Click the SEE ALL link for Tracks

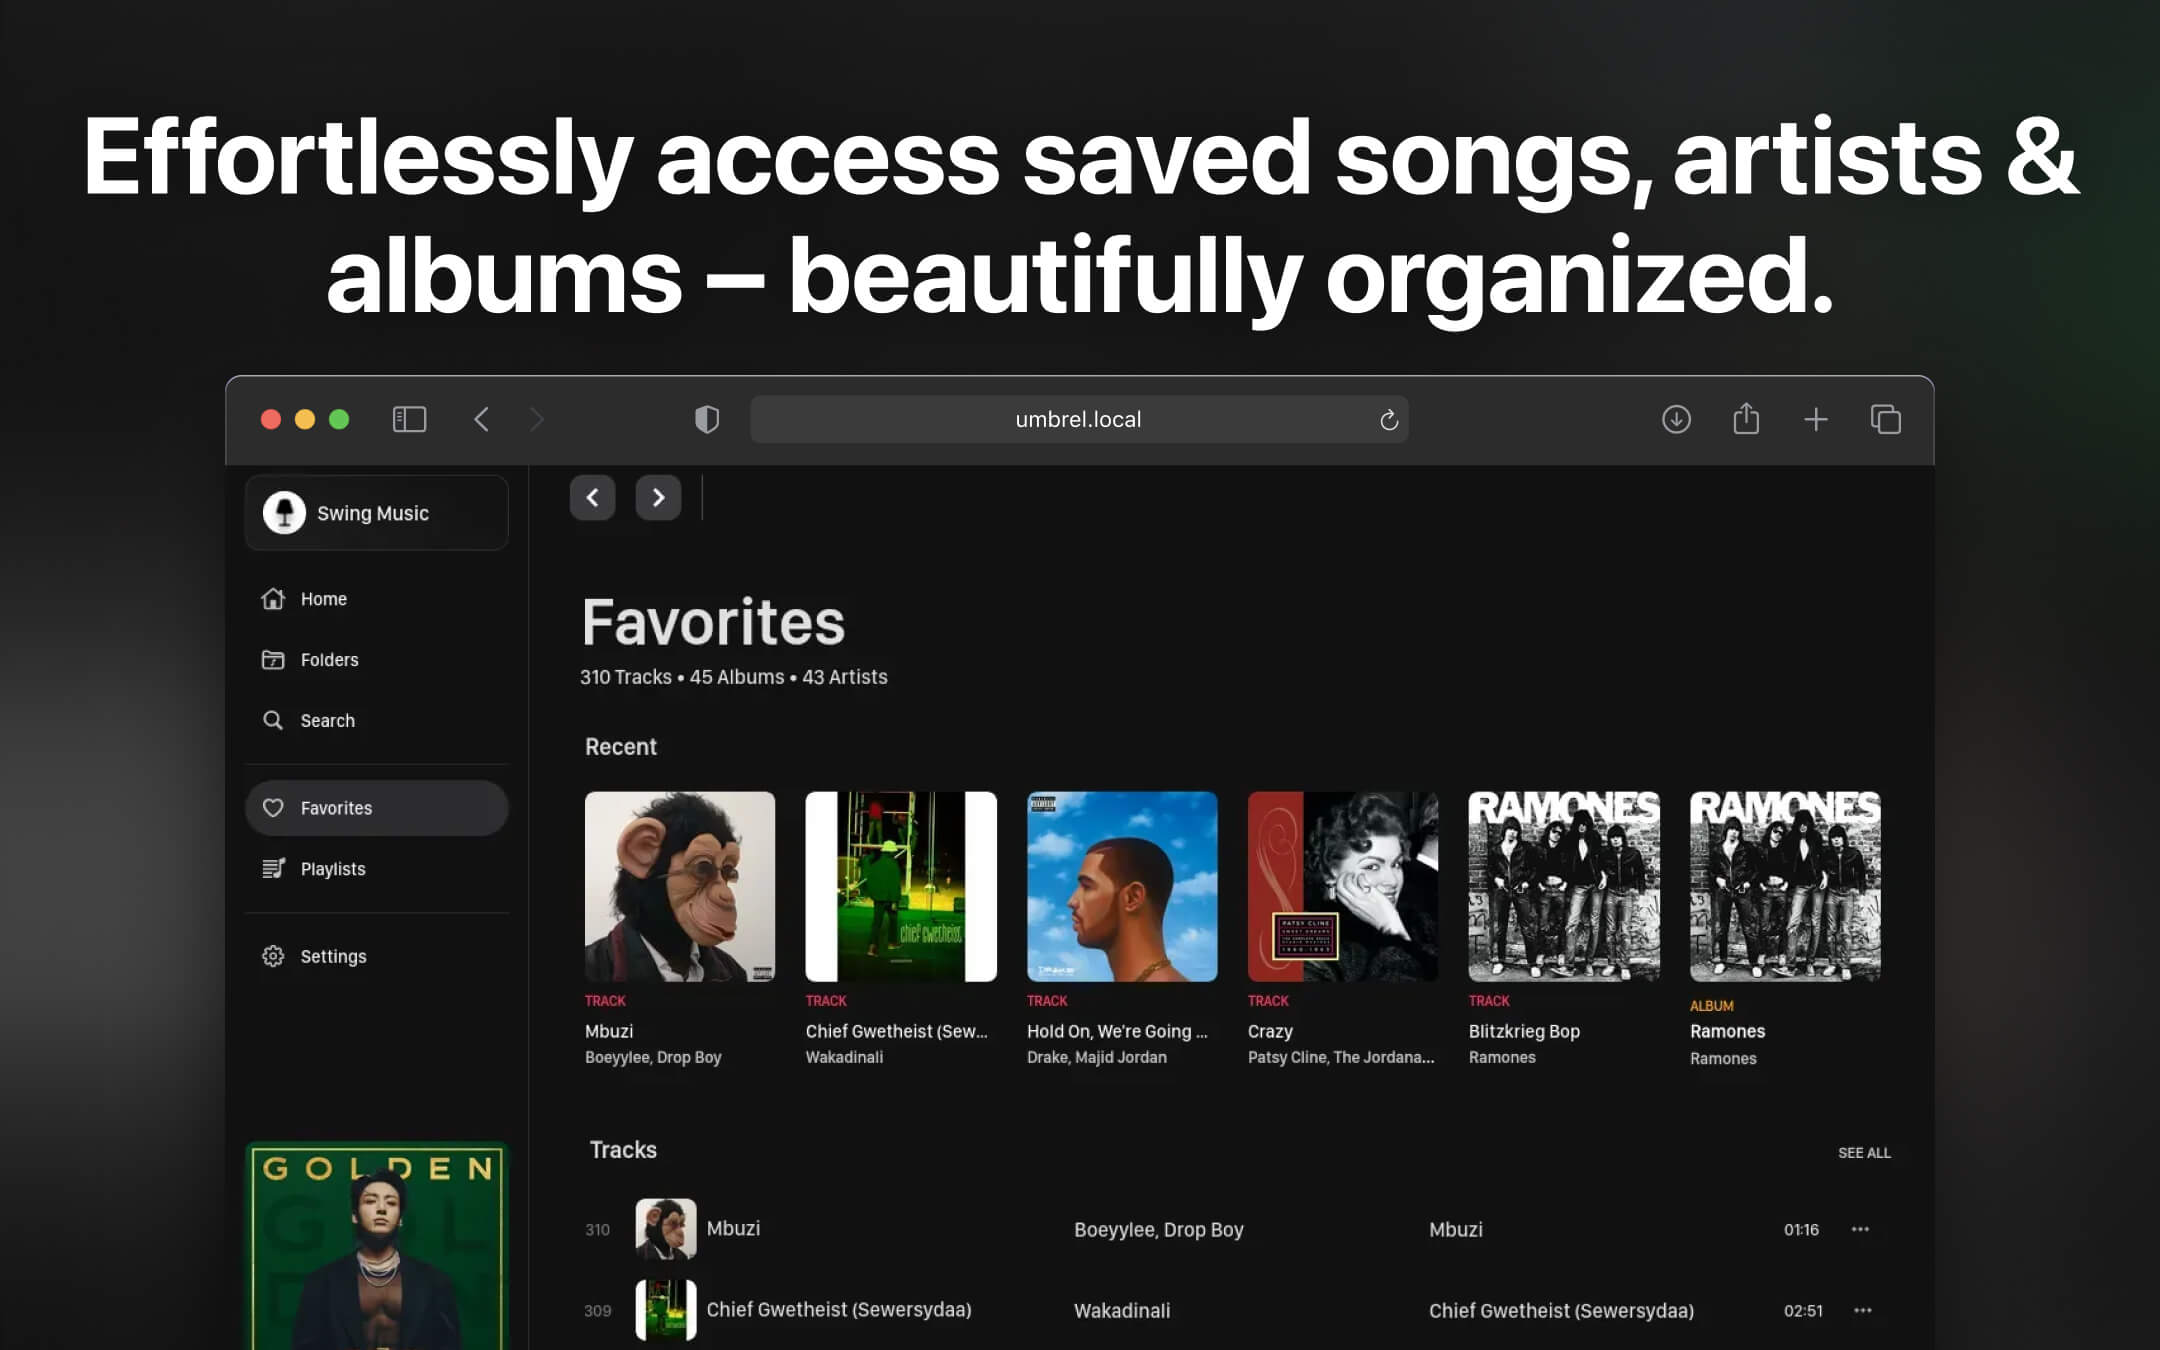pos(1863,1152)
